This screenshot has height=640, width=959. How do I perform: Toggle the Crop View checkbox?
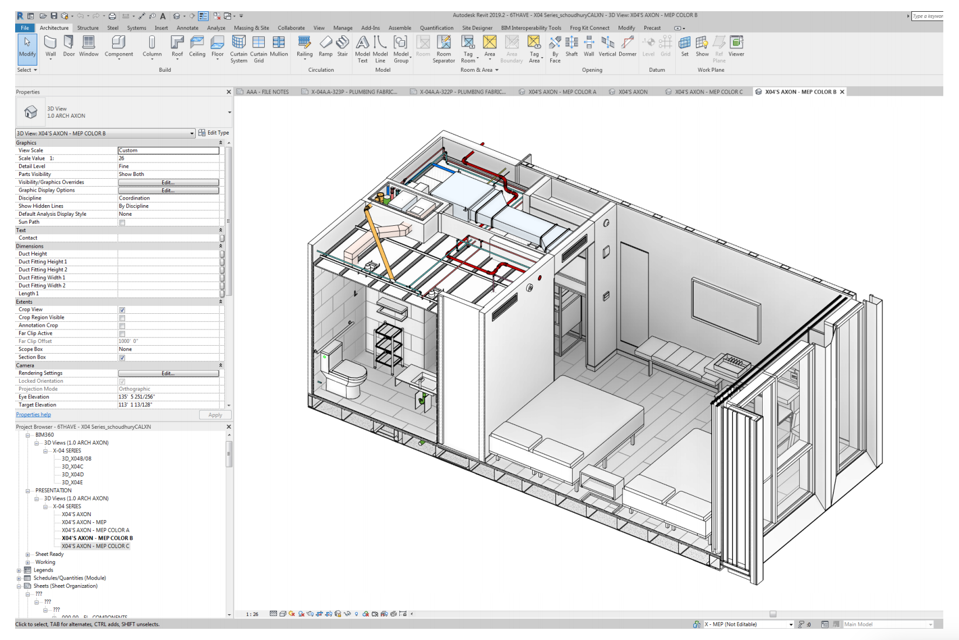[x=122, y=310]
